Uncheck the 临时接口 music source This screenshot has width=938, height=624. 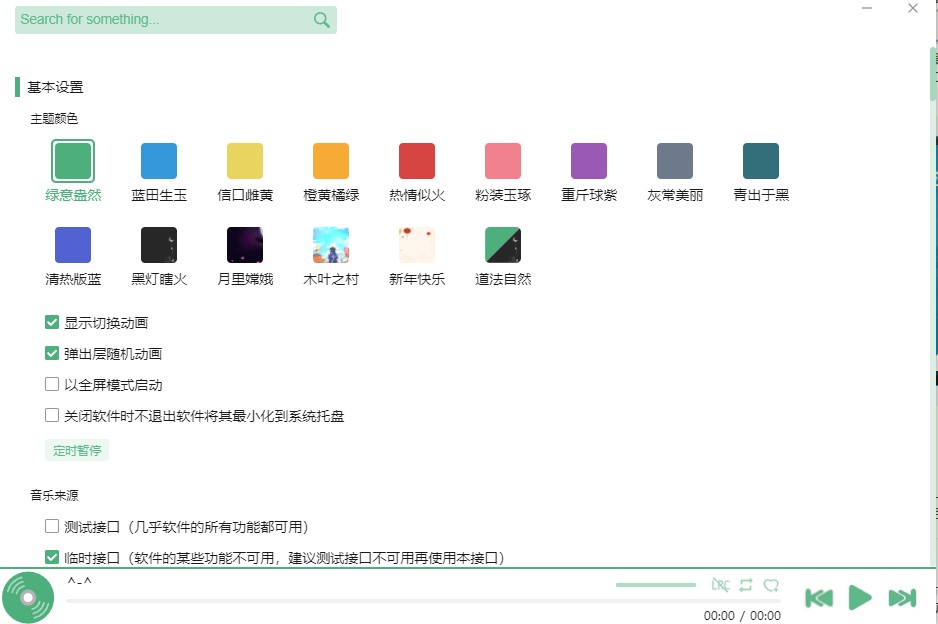[x=51, y=557]
